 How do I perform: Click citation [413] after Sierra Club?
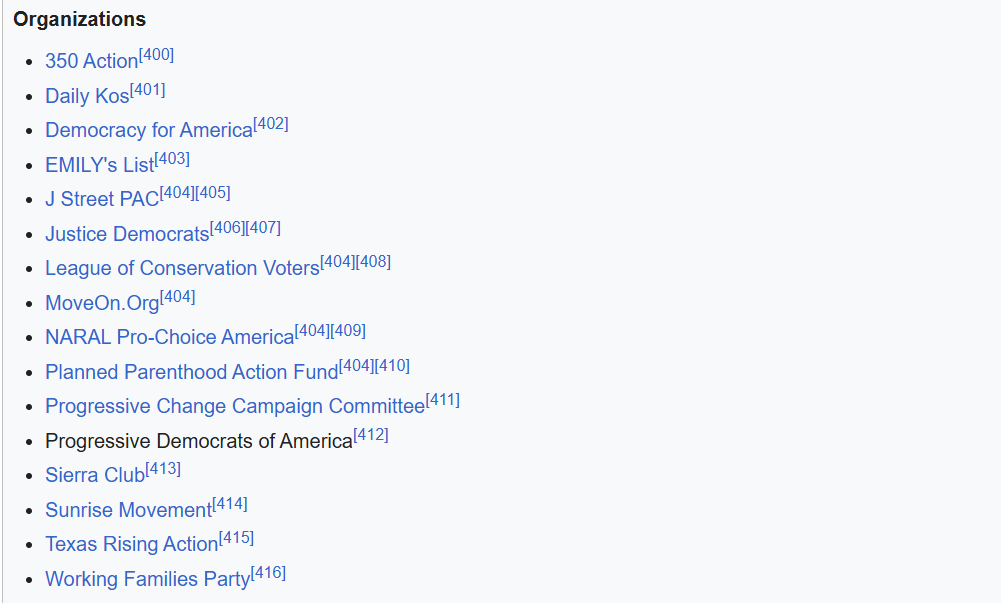click(163, 469)
